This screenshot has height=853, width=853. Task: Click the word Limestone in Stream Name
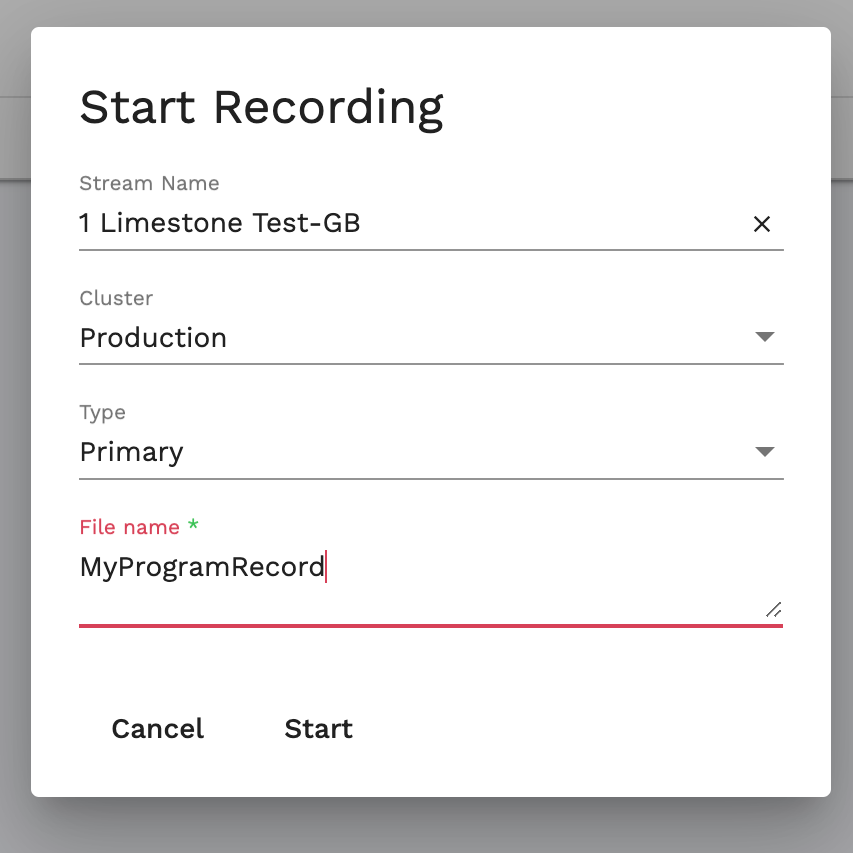click(x=171, y=223)
